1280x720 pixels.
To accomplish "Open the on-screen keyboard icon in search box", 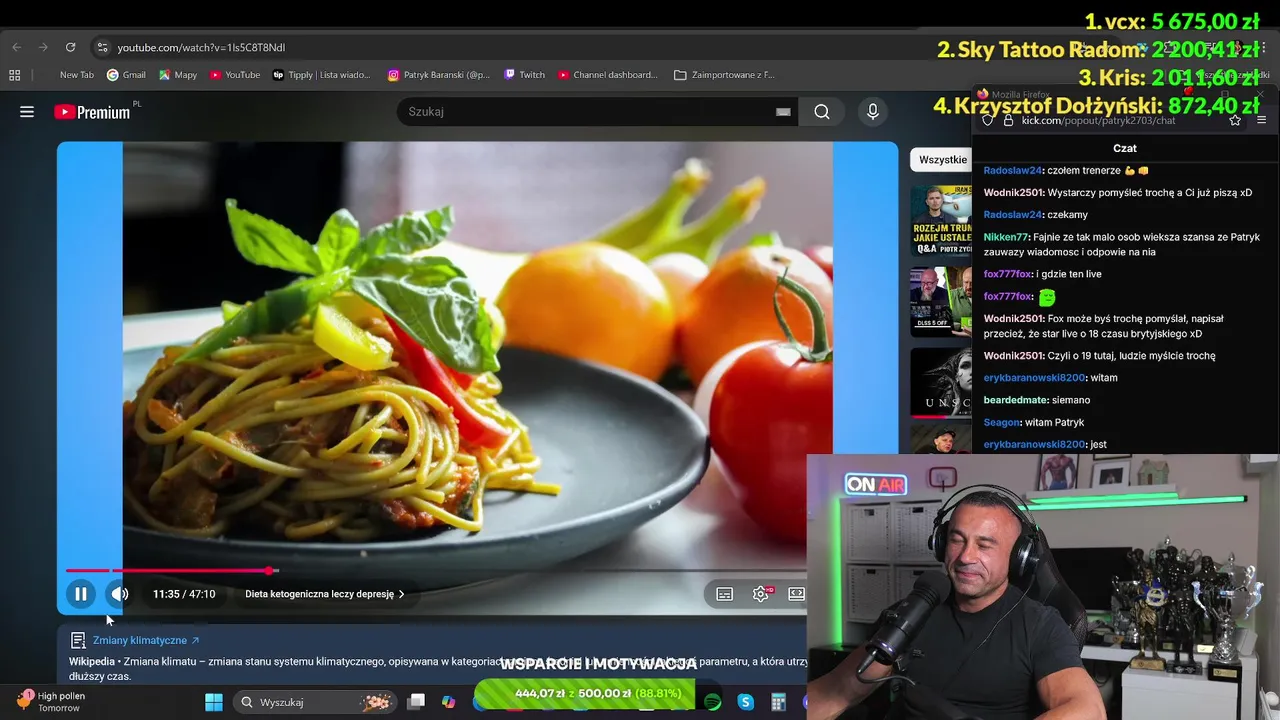I will 783,112.
